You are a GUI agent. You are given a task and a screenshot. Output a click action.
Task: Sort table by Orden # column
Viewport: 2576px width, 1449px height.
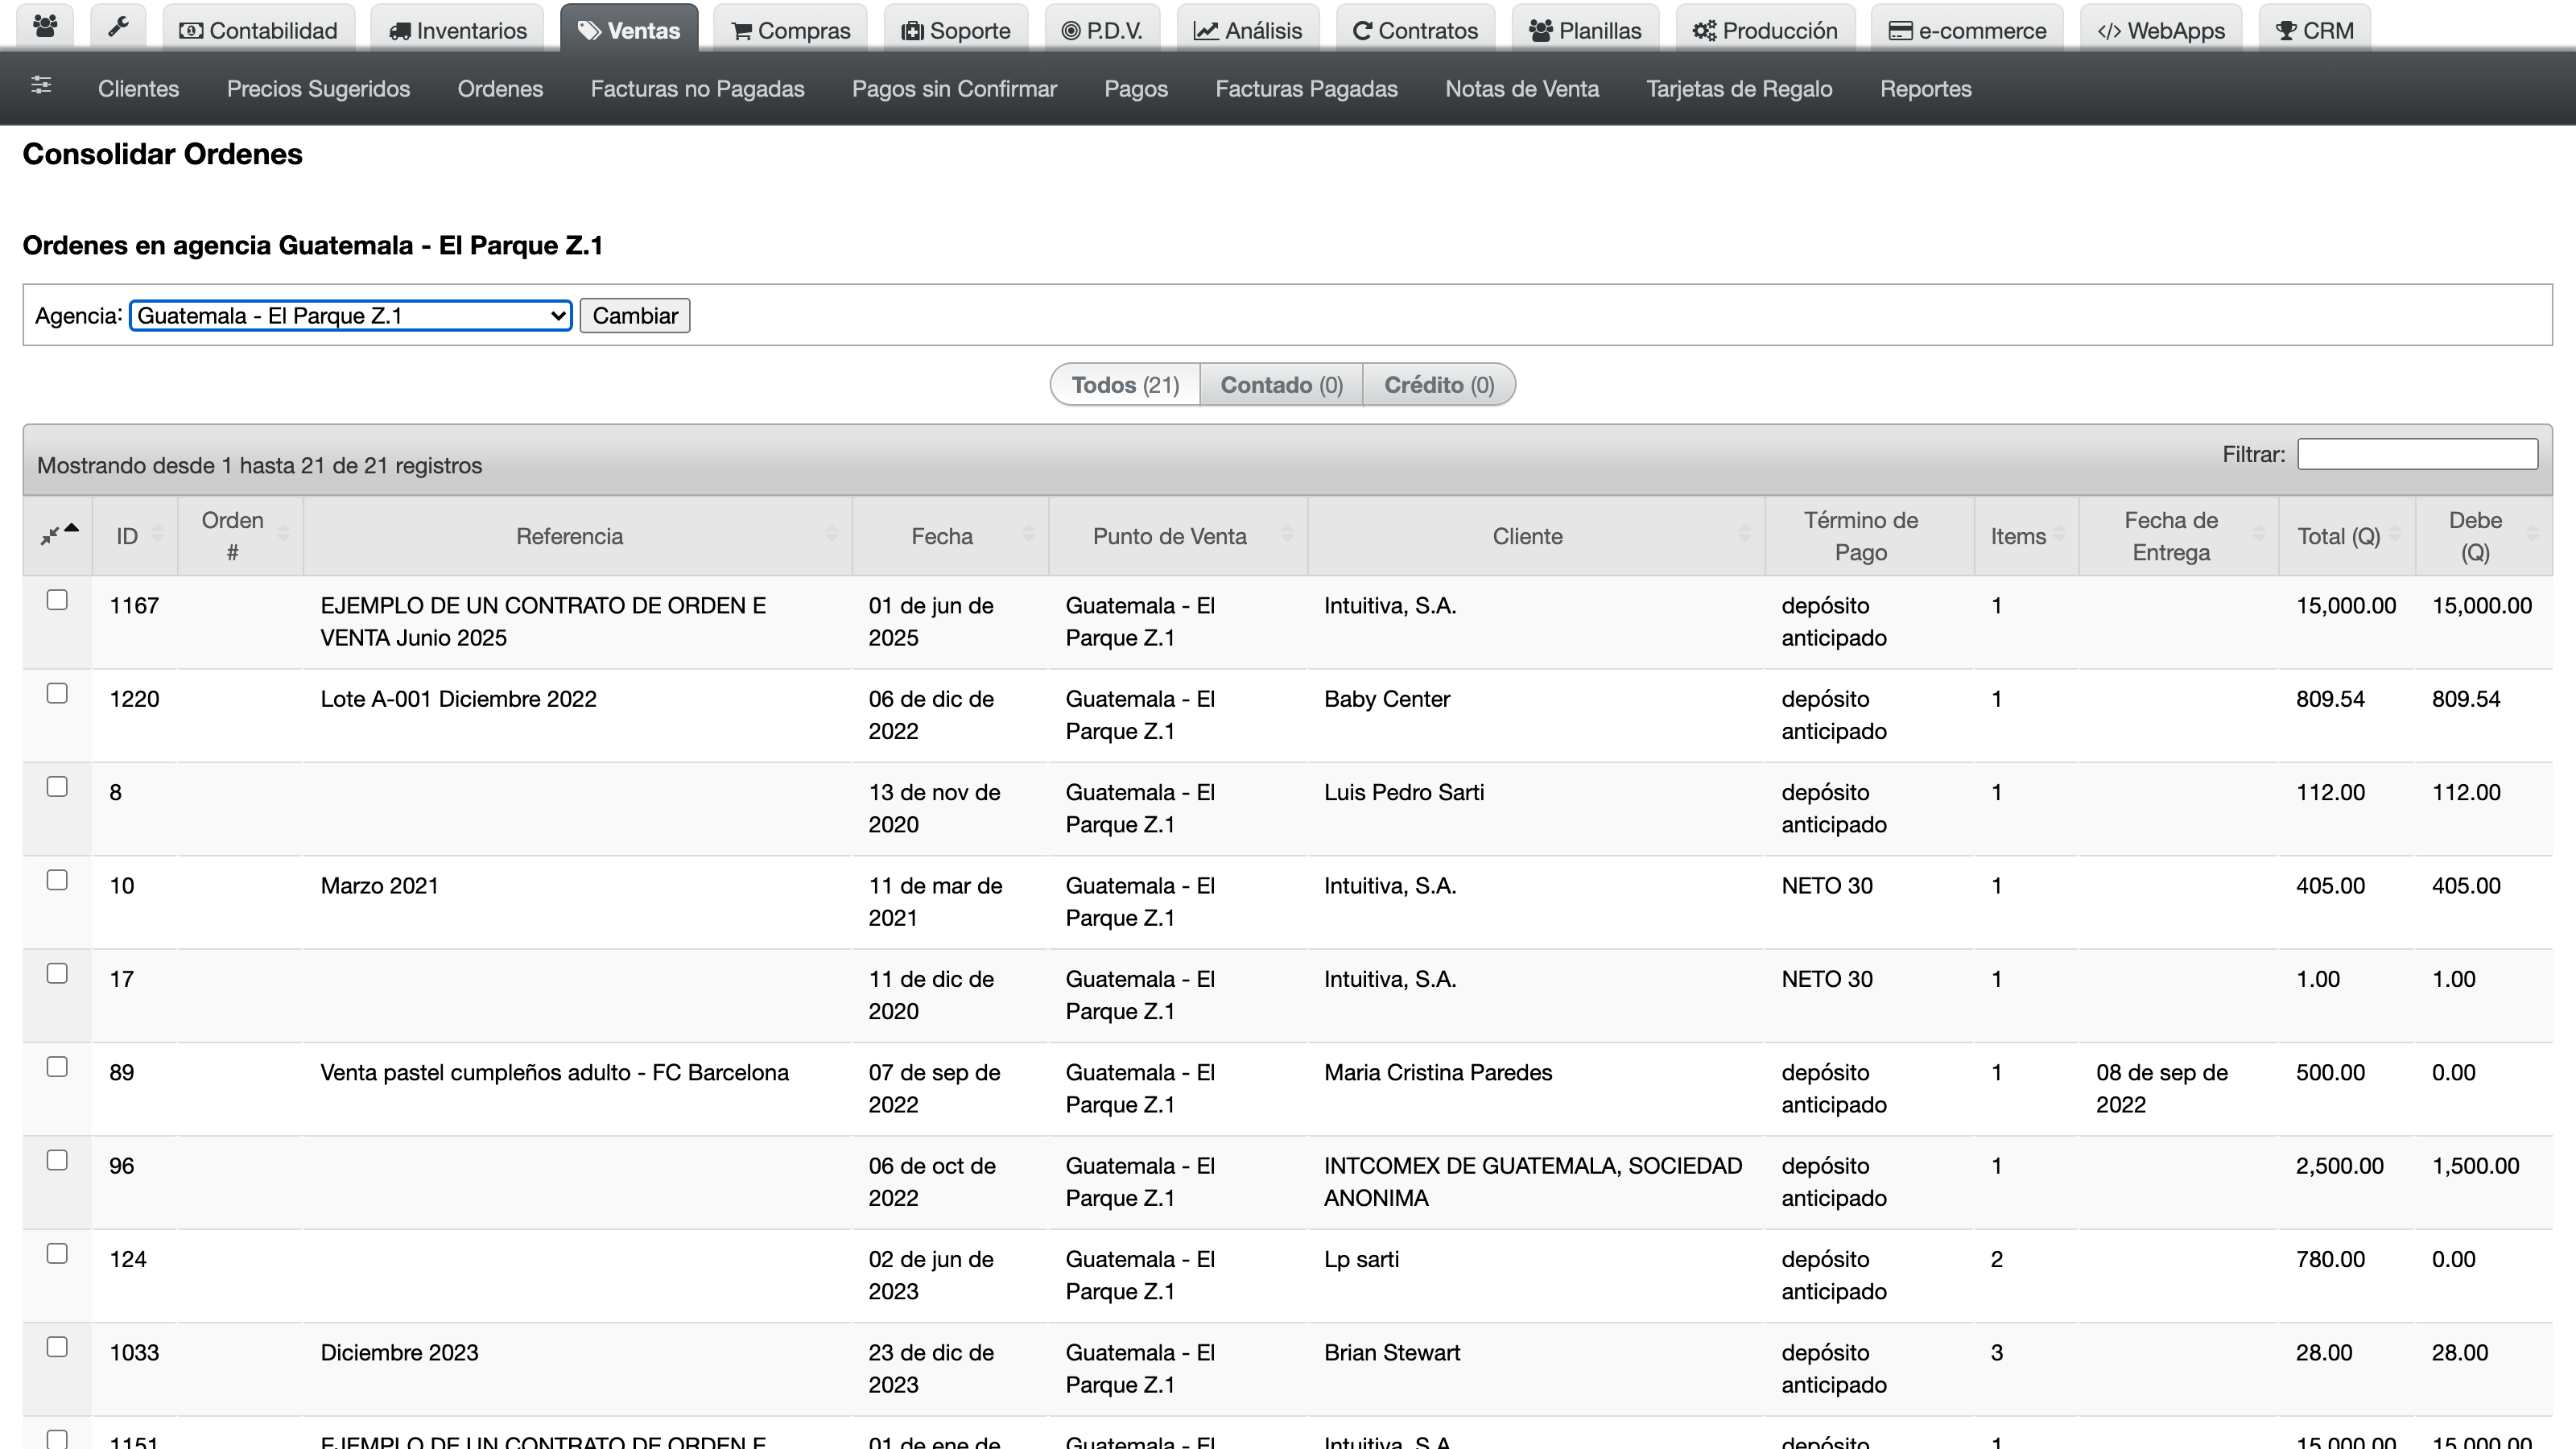tap(240, 535)
